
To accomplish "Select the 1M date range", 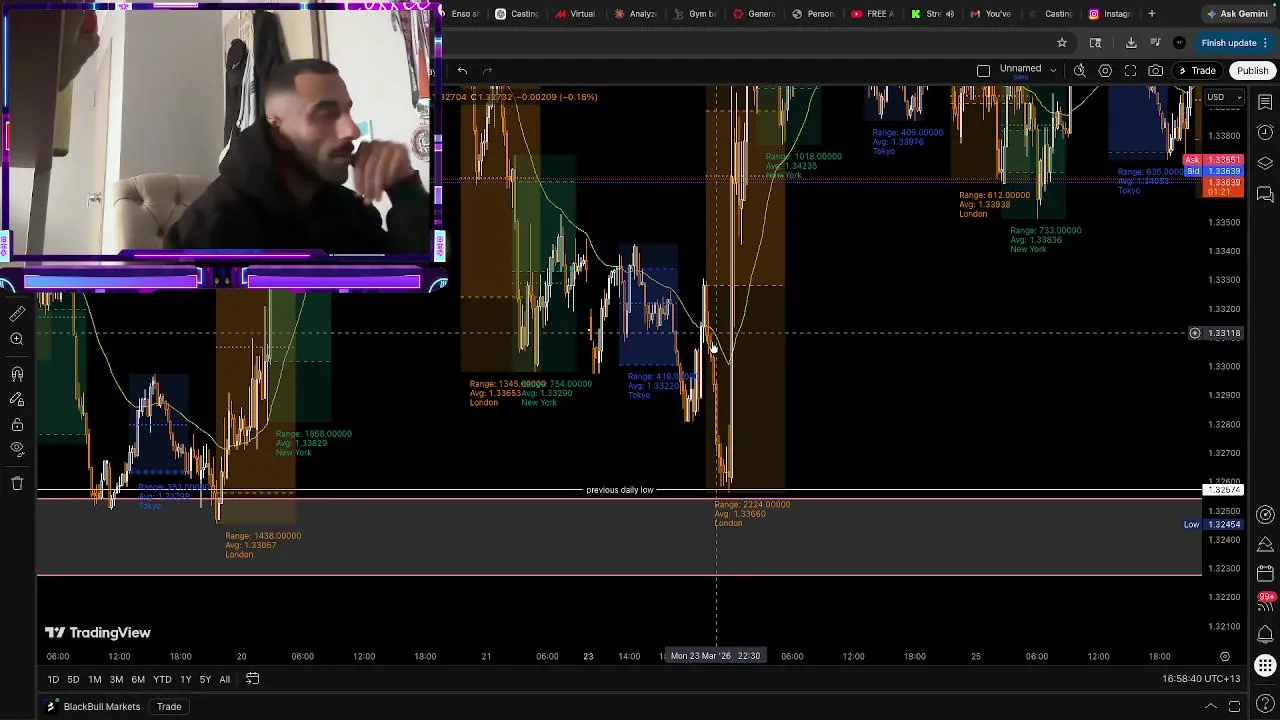I will coord(94,680).
